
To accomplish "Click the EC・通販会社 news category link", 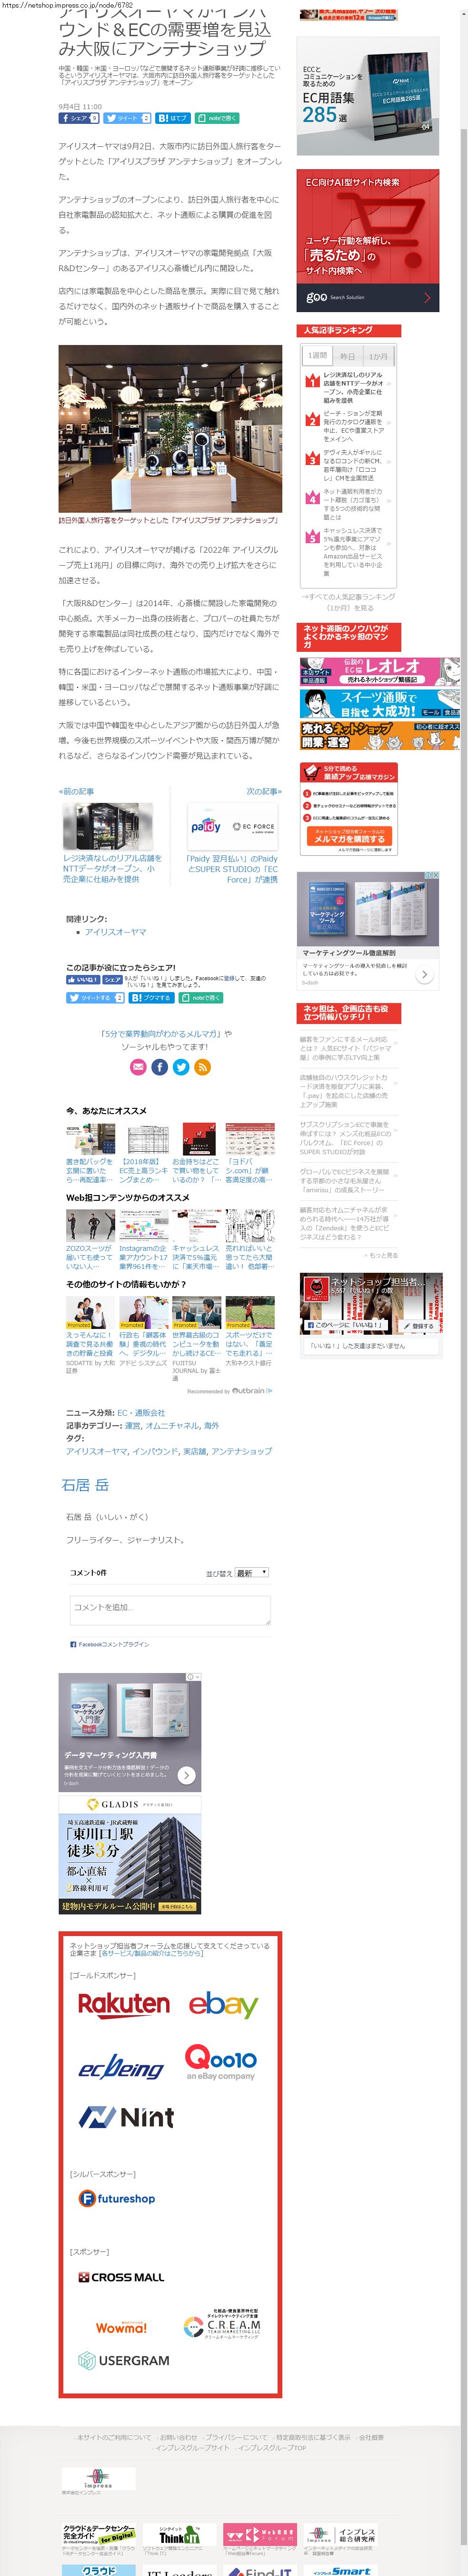I will click(x=141, y=1413).
